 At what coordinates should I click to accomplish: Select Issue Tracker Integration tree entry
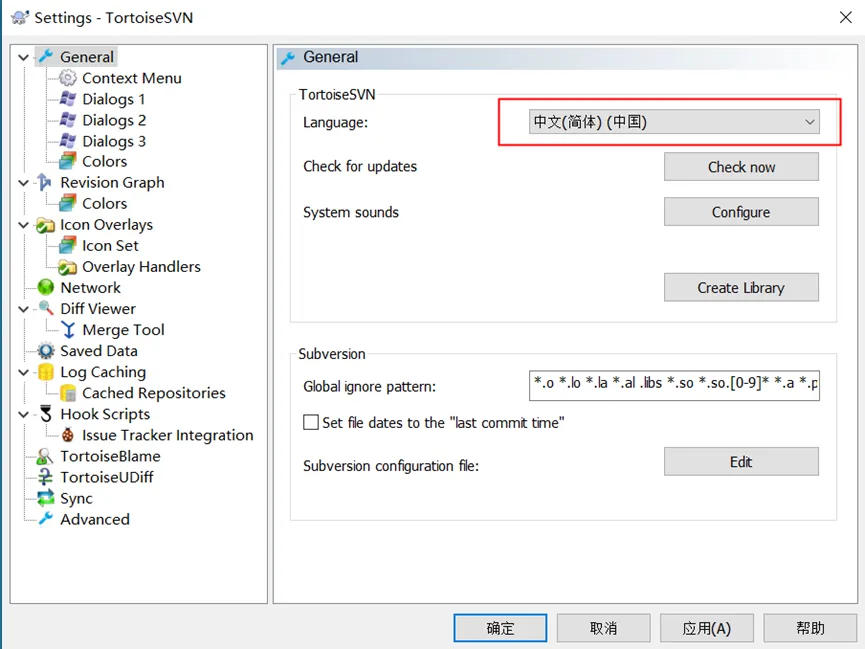click(168, 435)
